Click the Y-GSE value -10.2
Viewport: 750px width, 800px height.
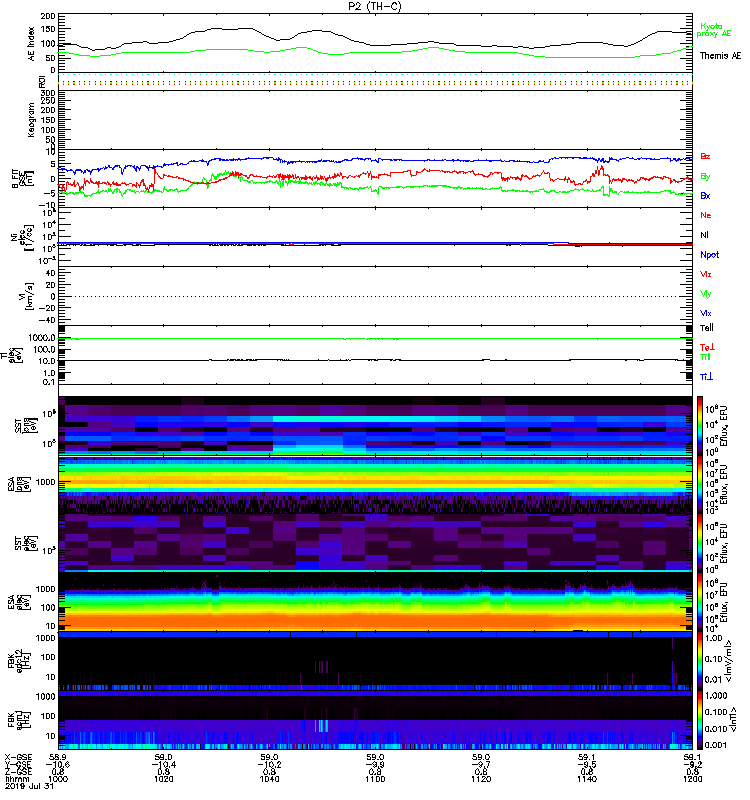pyautogui.click(x=269, y=765)
